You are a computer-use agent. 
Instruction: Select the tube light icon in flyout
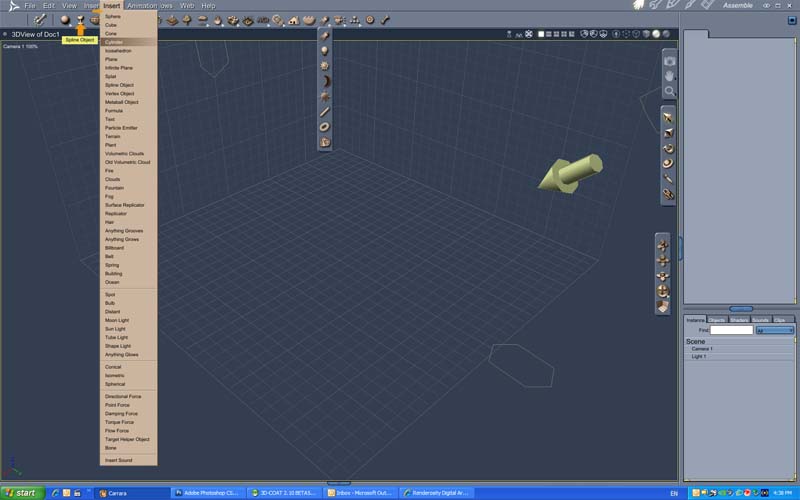click(325, 111)
